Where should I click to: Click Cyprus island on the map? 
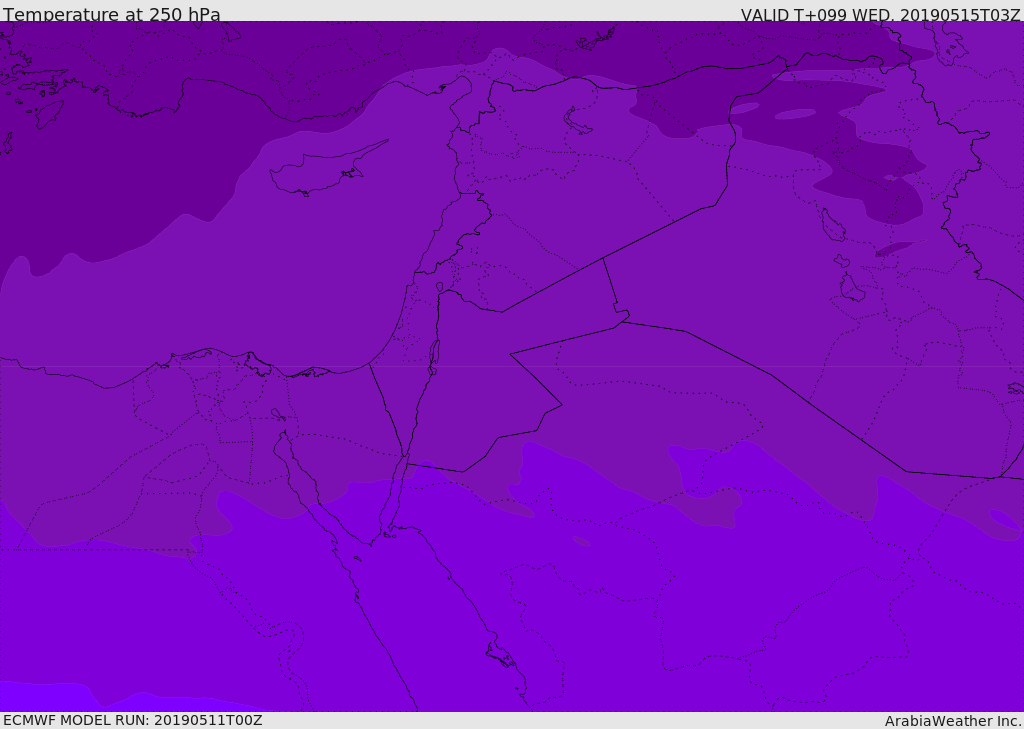click(318, 172)
